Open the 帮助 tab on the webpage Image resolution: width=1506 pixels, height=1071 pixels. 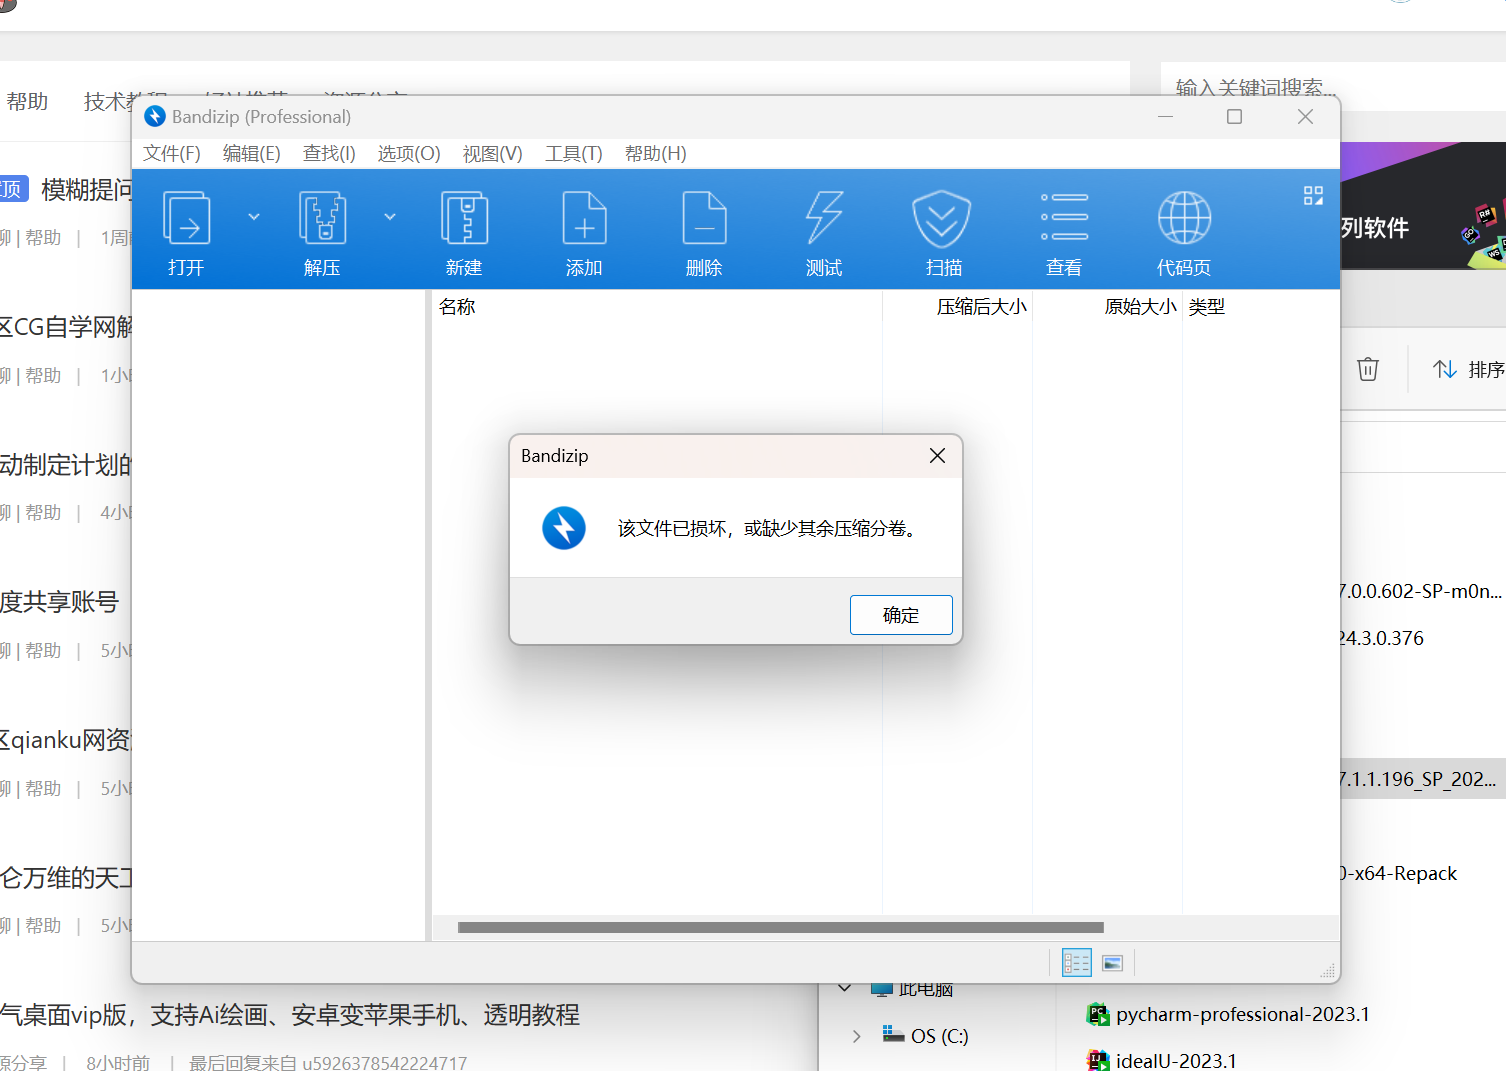tap(27, 101)
